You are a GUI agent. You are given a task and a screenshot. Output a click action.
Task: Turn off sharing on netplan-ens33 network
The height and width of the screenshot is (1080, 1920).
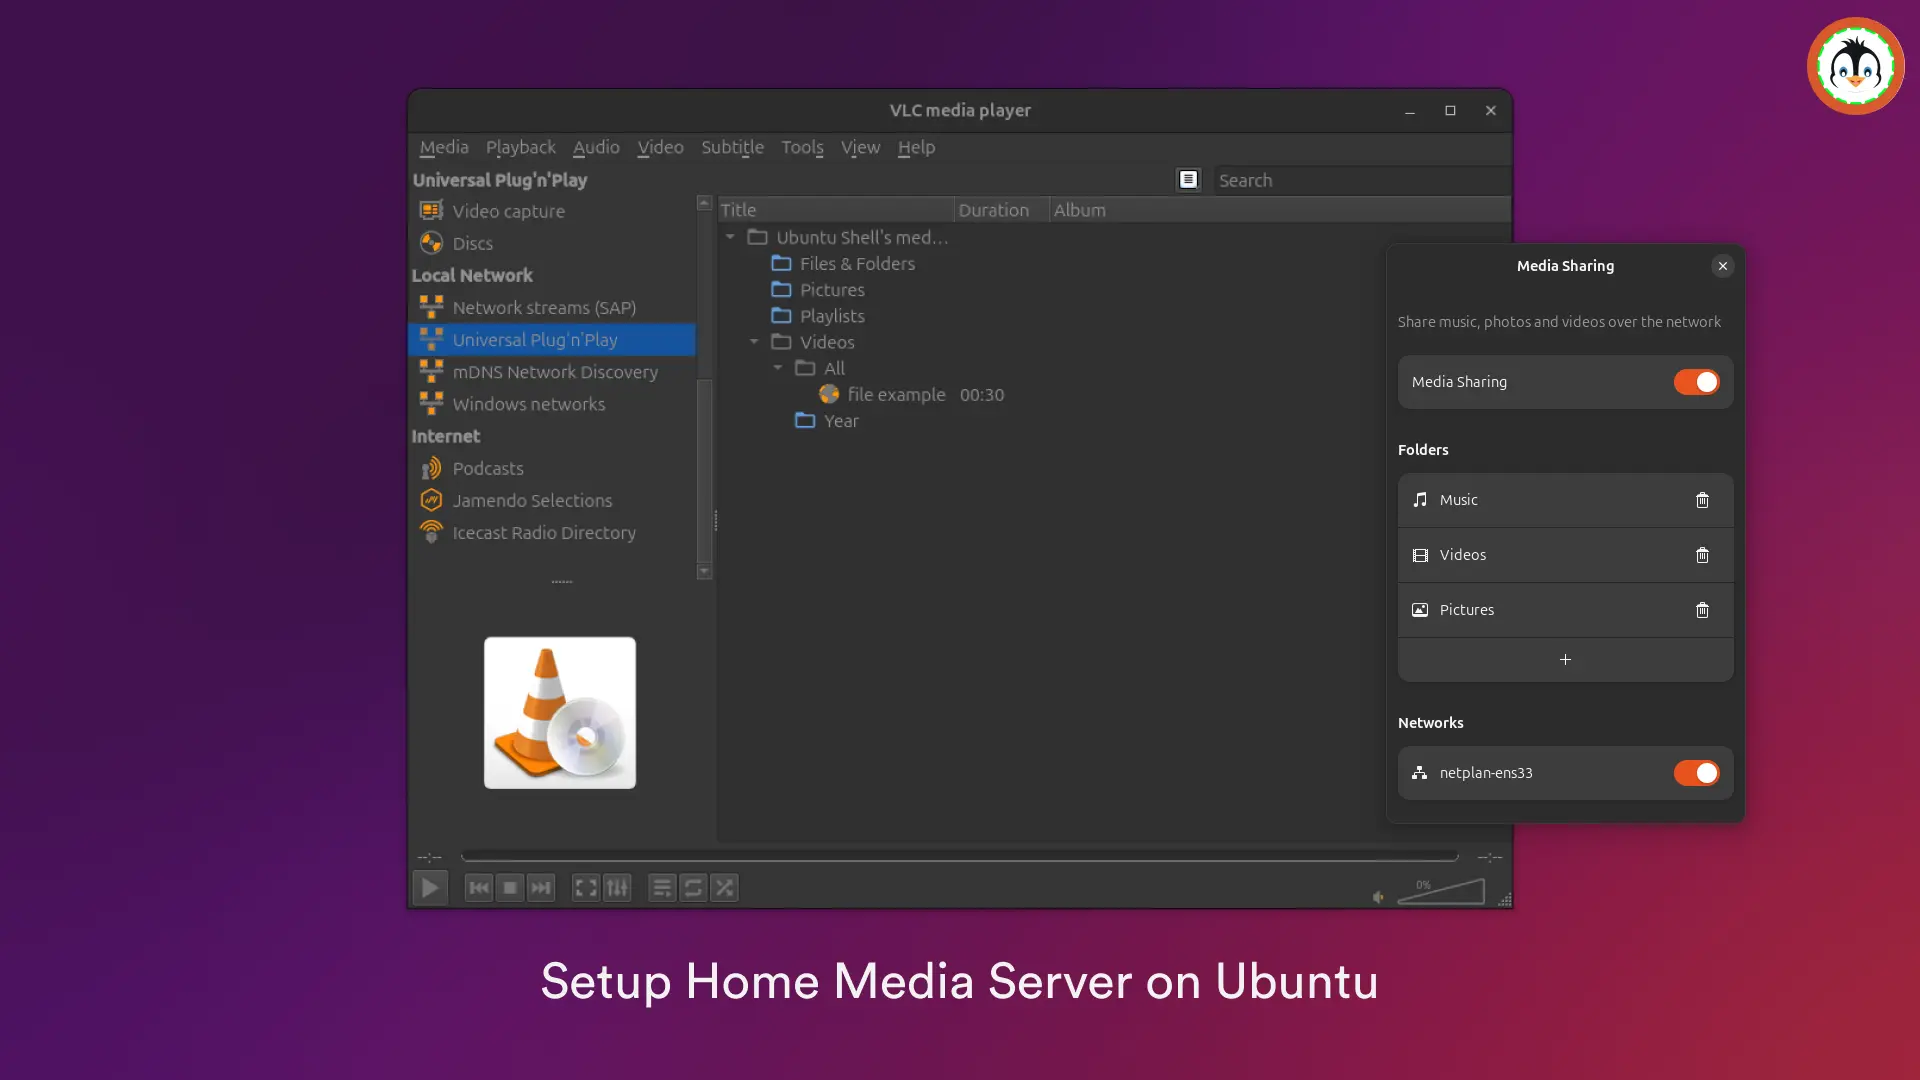point(1695,773)
